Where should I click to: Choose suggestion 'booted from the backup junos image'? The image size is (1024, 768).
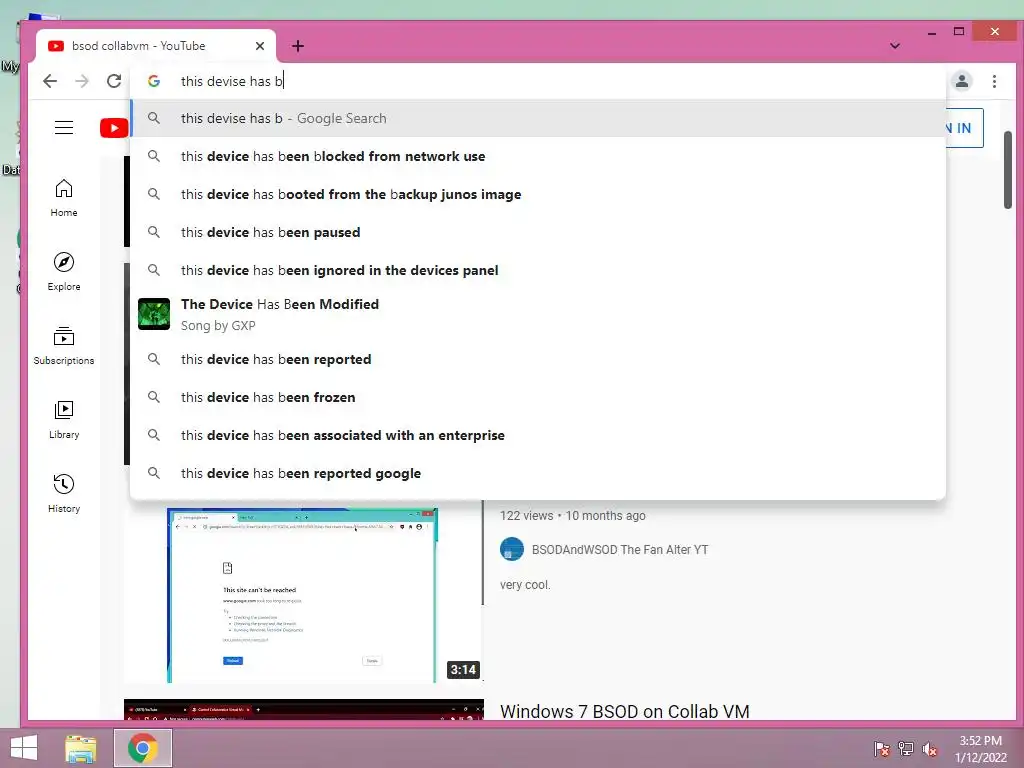click(538, 194)
